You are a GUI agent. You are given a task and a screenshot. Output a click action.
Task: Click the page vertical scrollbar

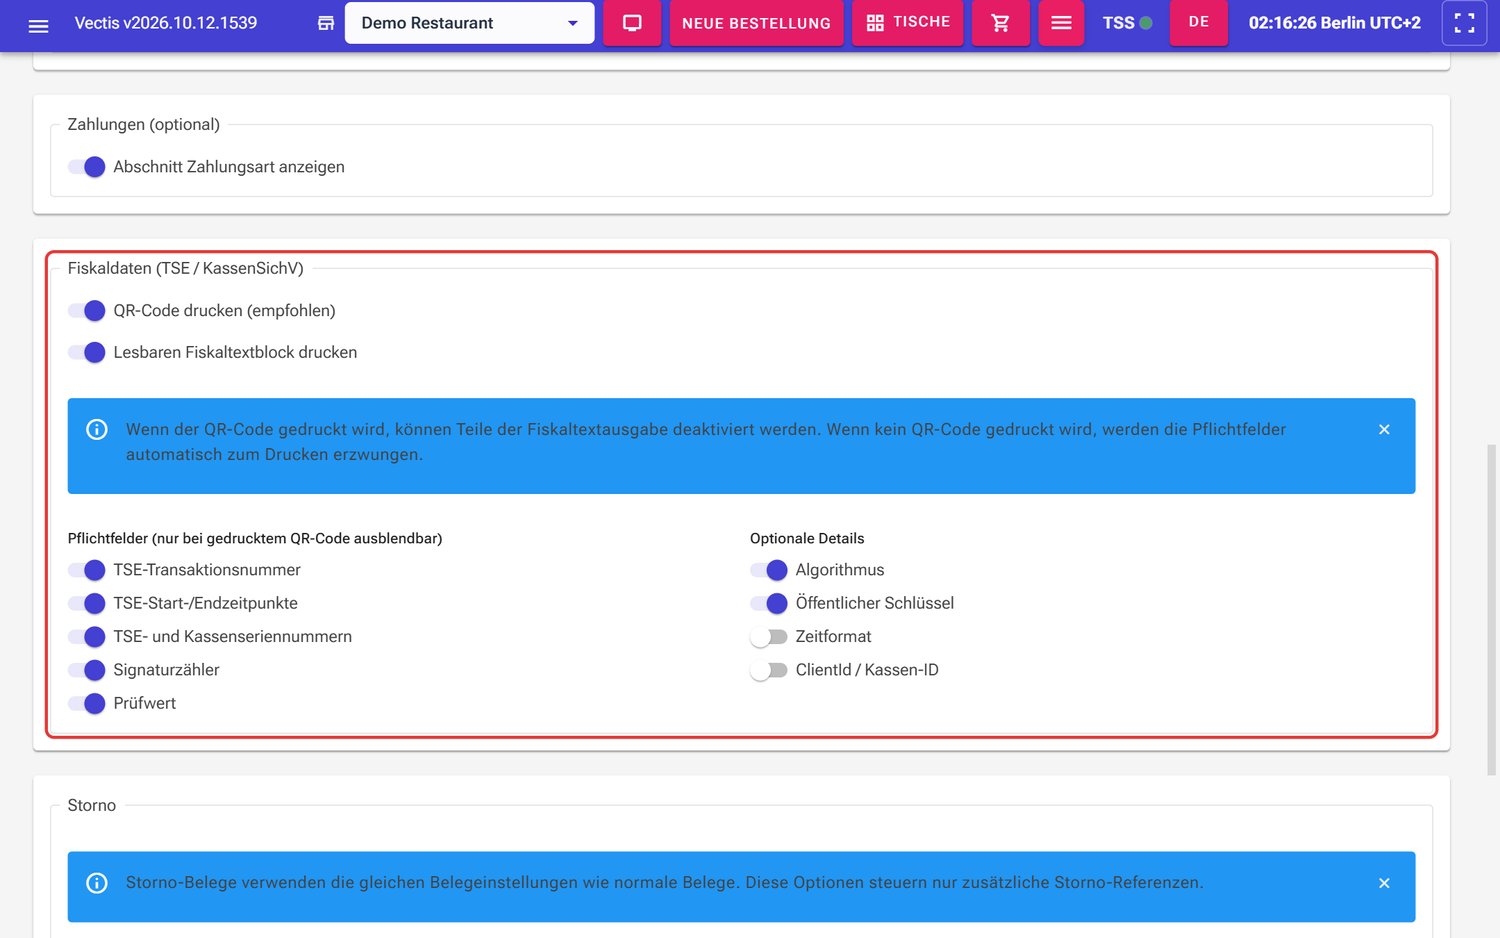[x=1492, y=610]
